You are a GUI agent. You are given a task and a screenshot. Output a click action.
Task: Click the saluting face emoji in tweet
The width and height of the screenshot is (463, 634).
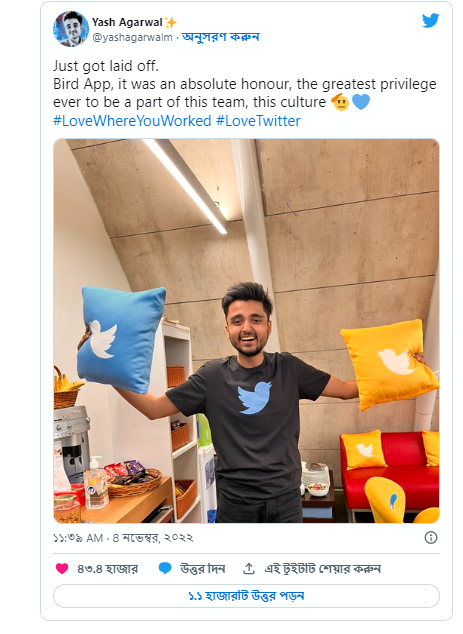340,101
